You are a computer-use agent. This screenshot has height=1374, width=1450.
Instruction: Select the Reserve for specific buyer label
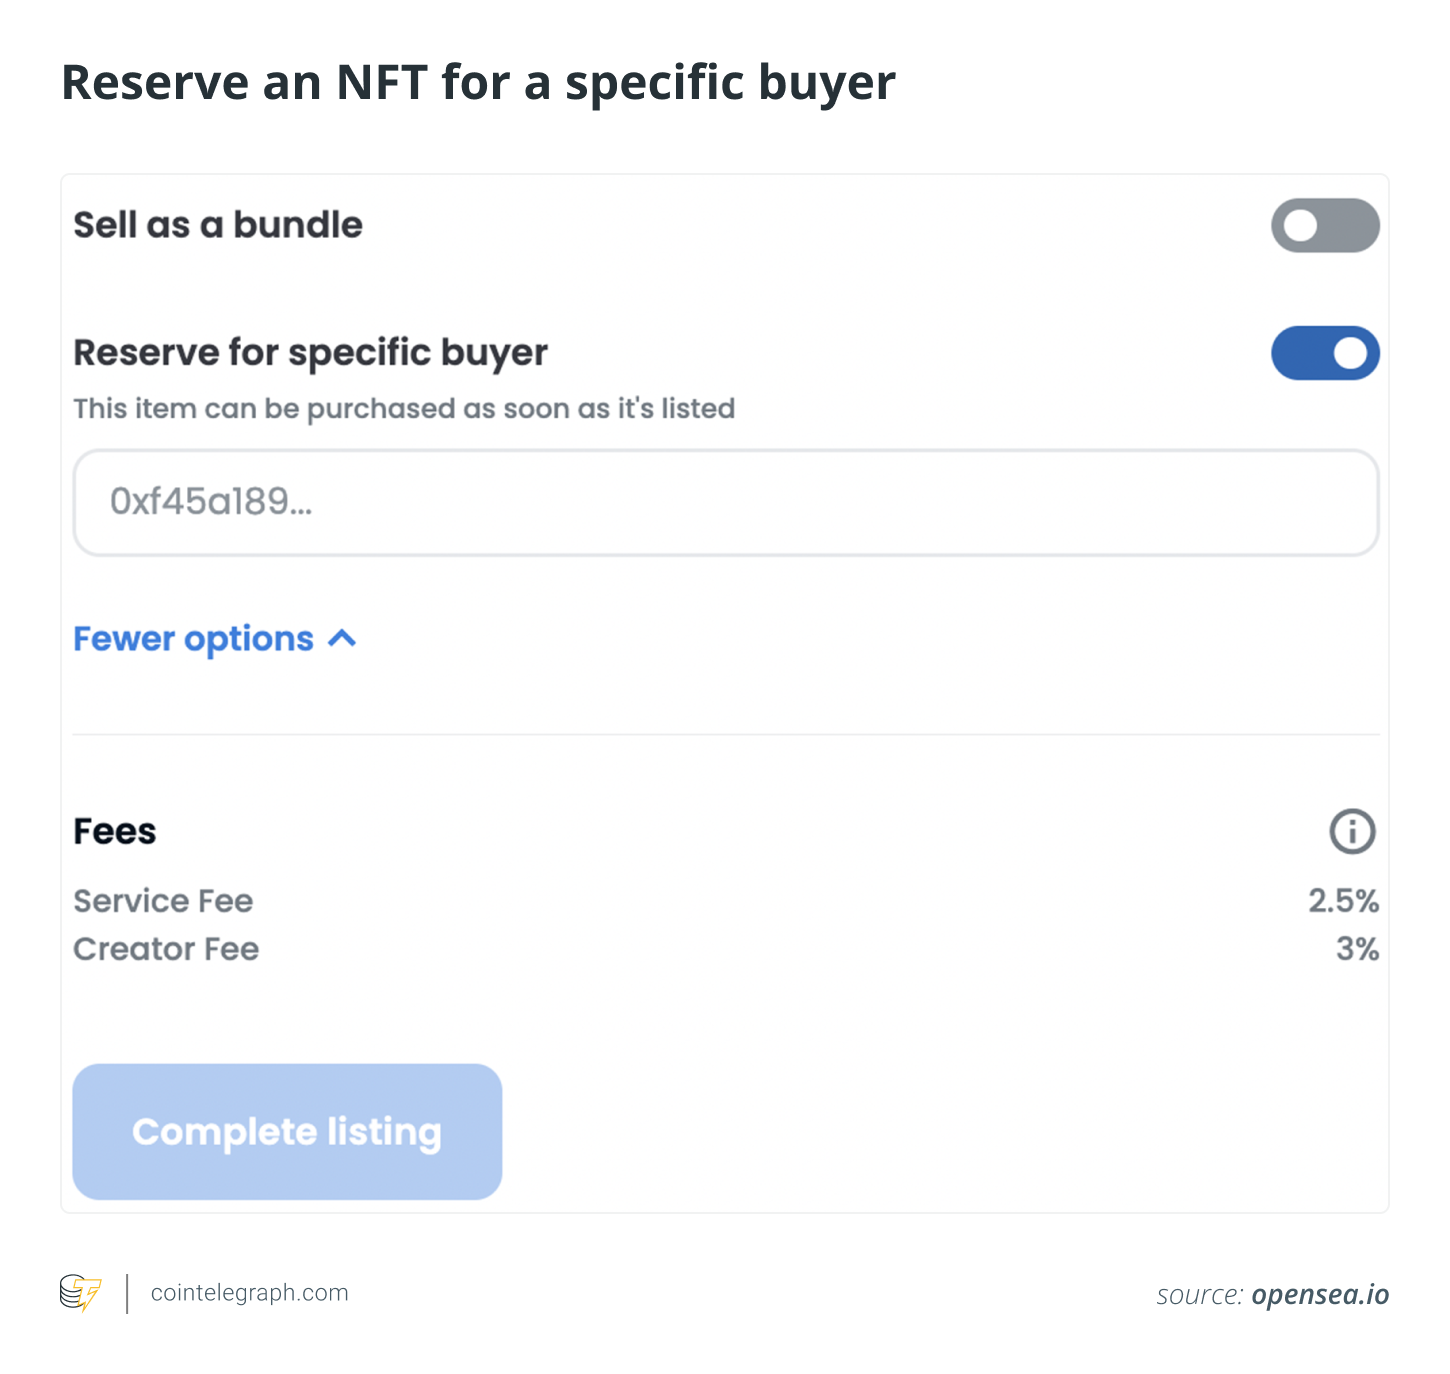[x=311, y=353]
